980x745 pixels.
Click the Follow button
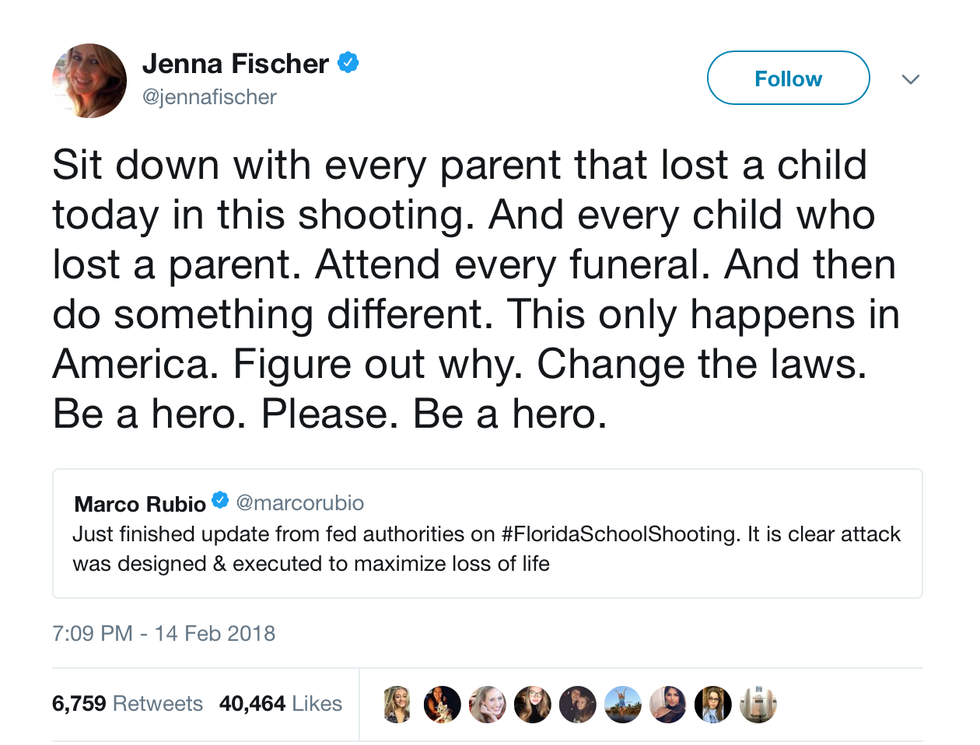click(788, 79)
